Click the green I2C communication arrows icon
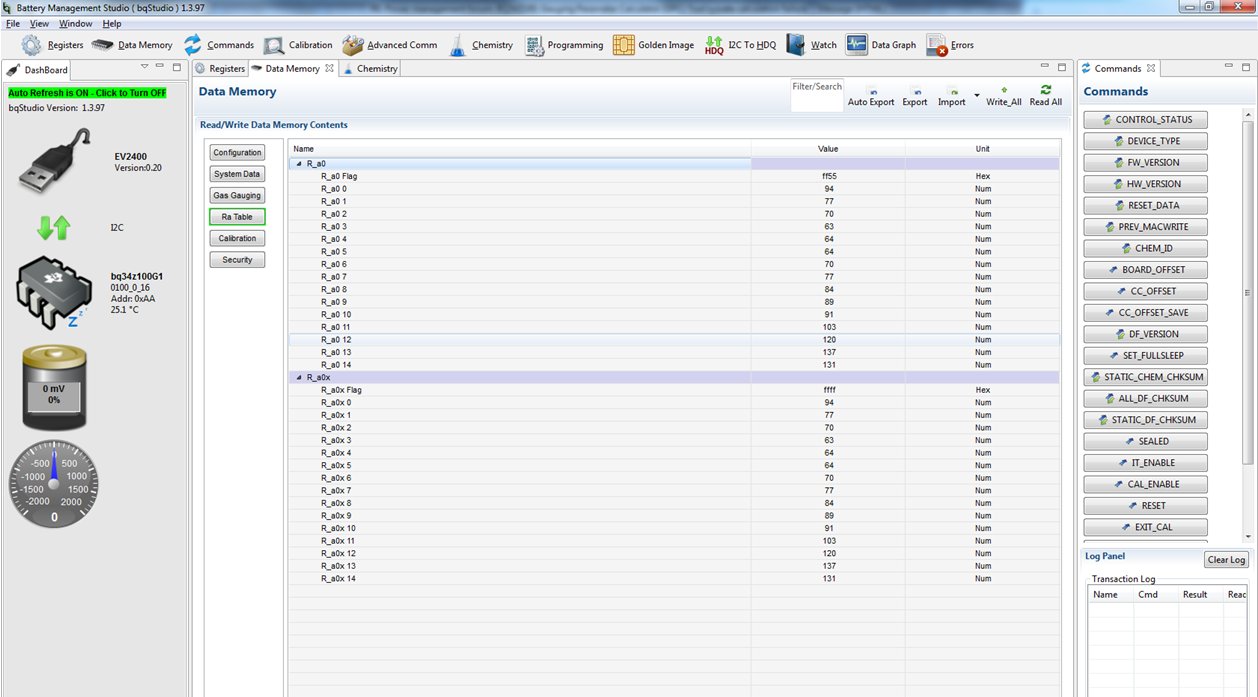The height and width of the screenshot is (697, 1258). click(53, 228)
